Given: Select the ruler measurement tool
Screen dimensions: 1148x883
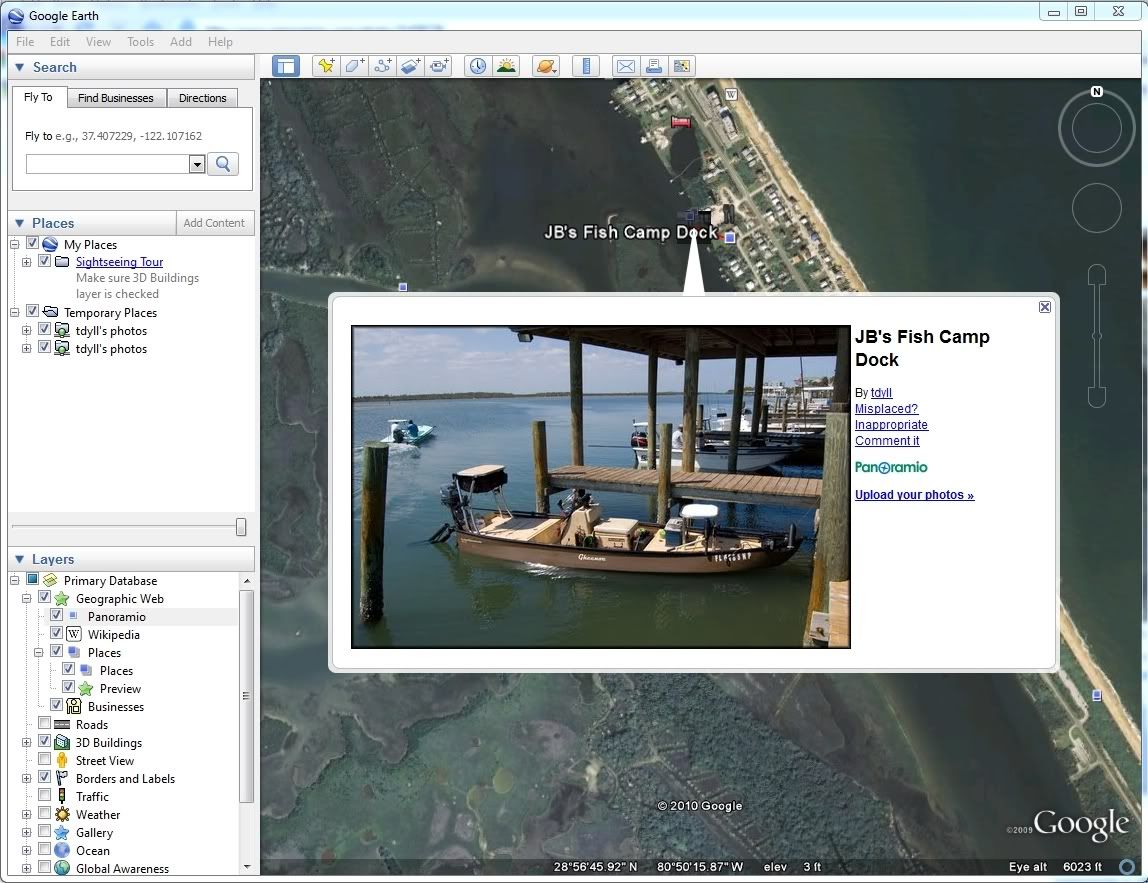Looking at the screenshot, I should tap(586, 66).
